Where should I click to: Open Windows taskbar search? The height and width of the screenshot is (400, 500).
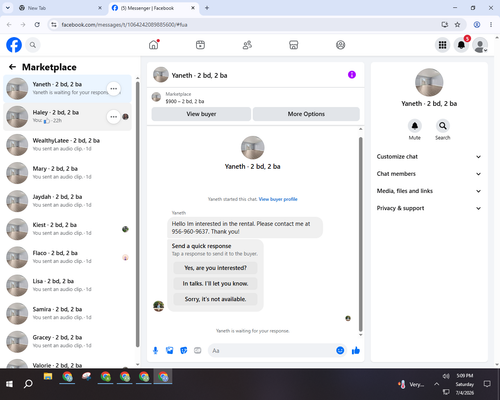[28, 384]
